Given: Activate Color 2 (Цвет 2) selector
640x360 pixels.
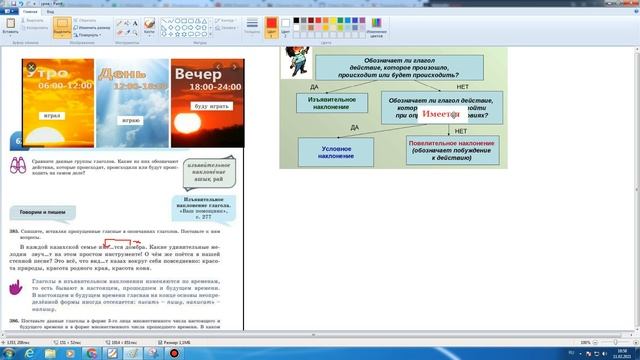Looking at the screenshot, I should coord(285,28).
